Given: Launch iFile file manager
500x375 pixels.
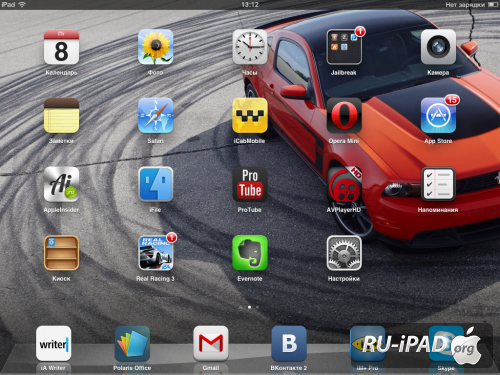Looking at the screenshot, I should (x=156, y=184).
